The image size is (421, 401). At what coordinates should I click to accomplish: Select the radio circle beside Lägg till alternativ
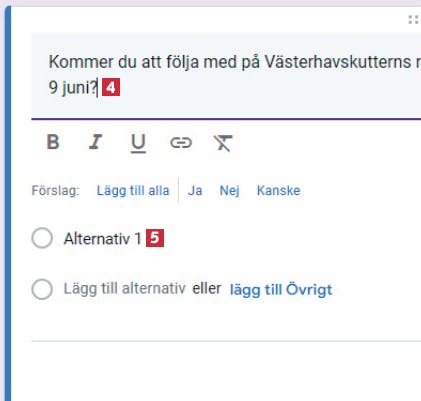click(42, 289)
